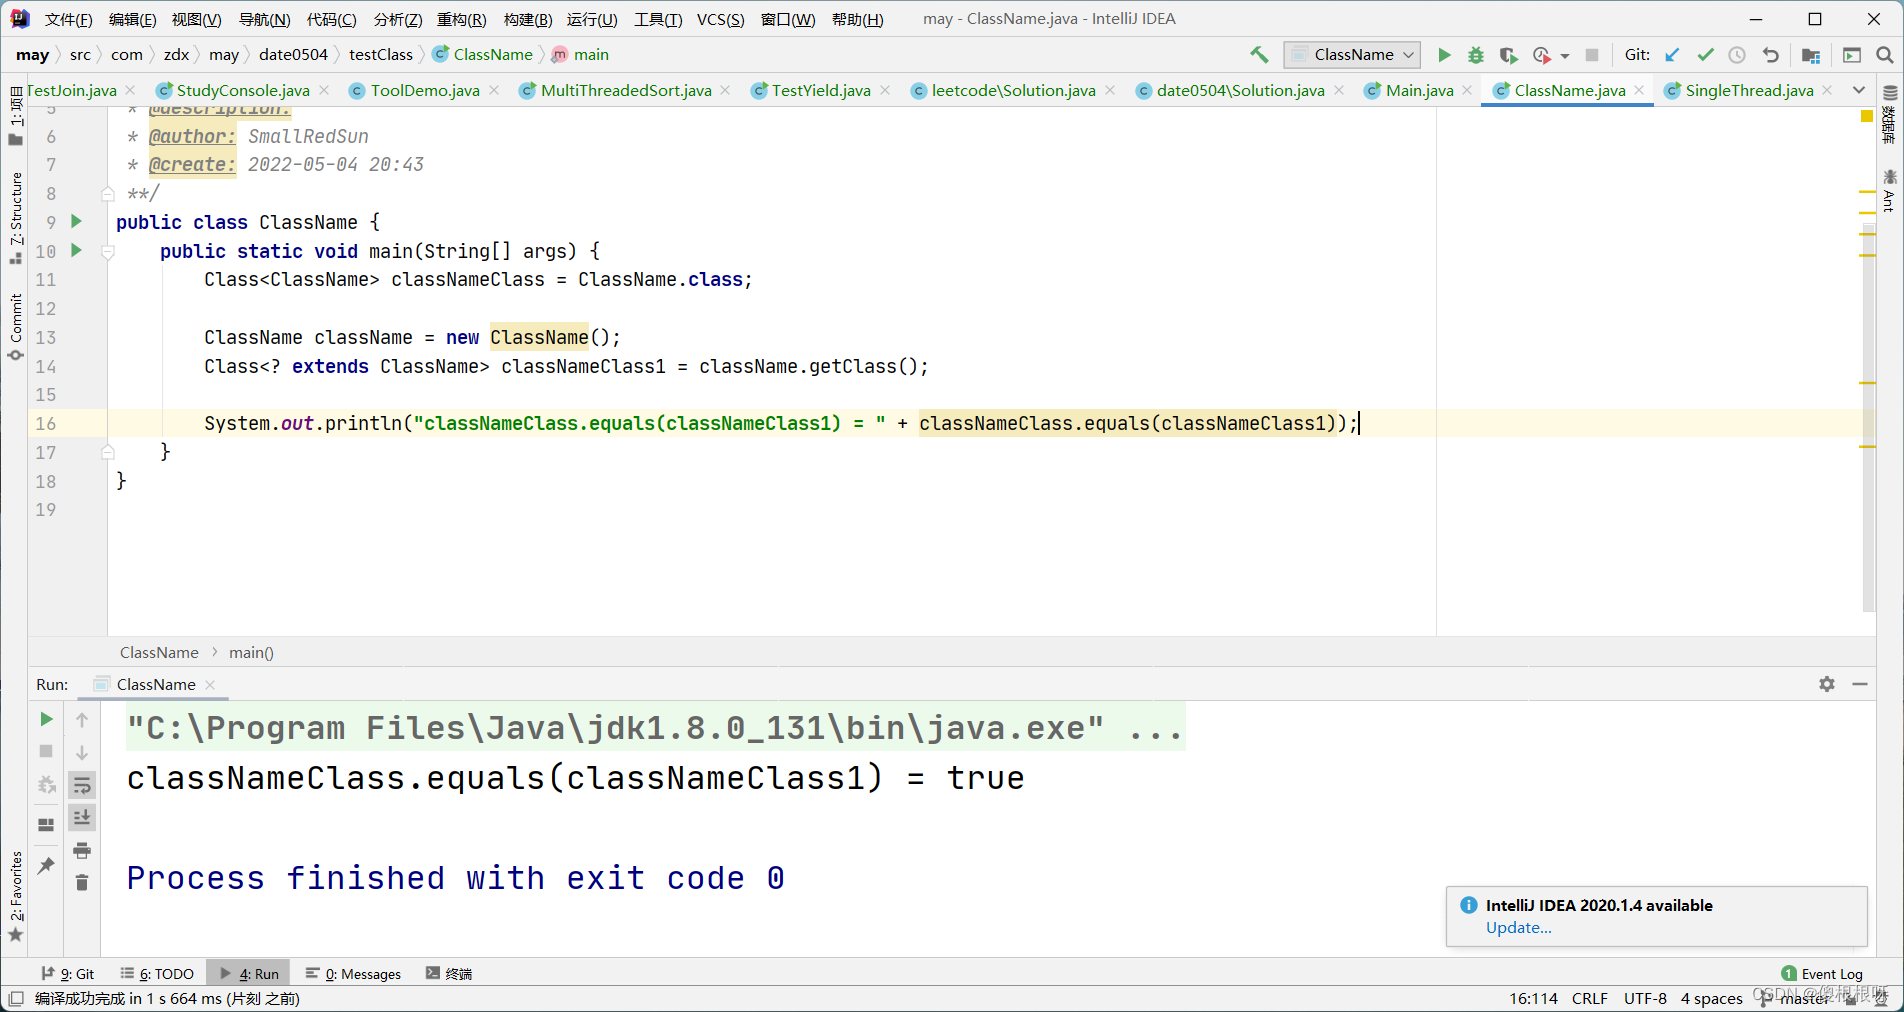Pin the Run tab with the pin icon
Image resolution: width=1904 pixels, height=1012 pixels.
[45, 864]
